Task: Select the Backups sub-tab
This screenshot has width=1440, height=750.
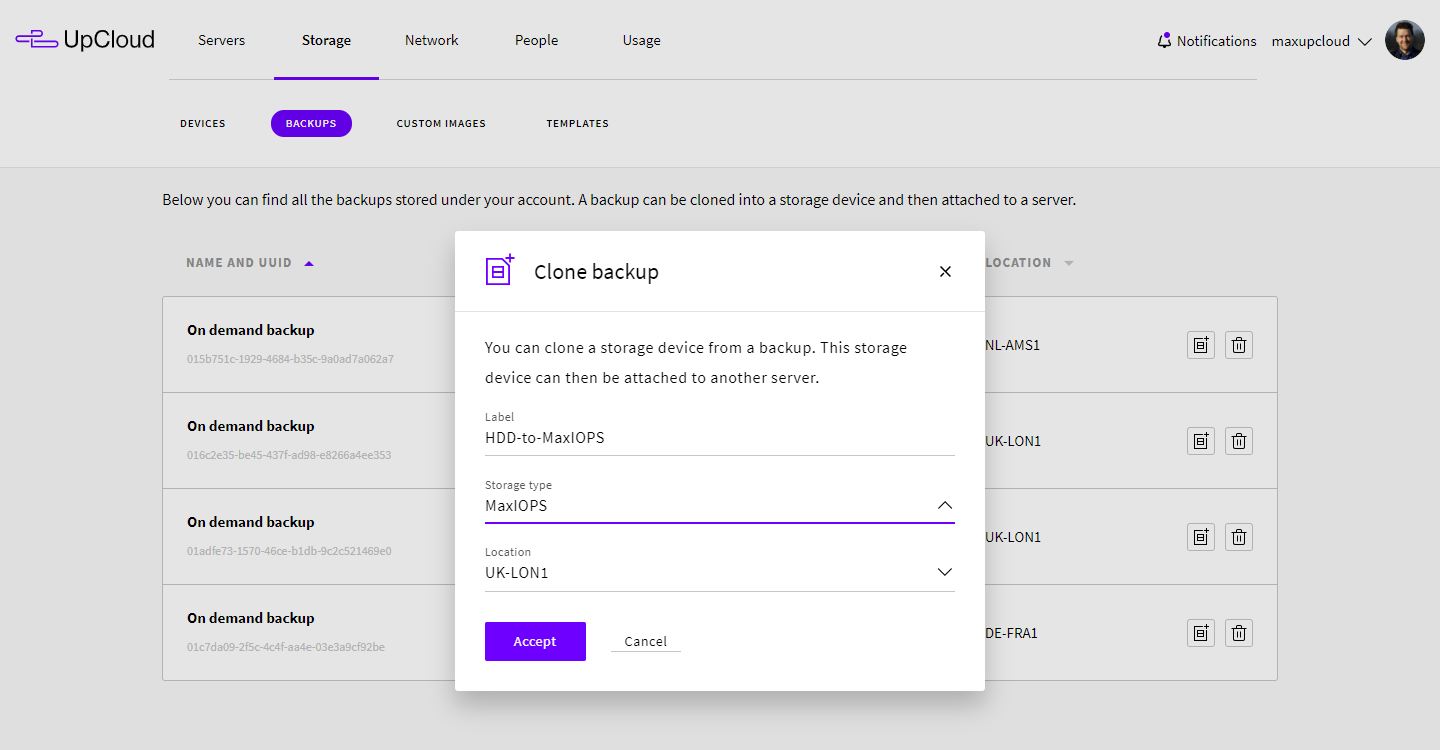Action: 311,124
